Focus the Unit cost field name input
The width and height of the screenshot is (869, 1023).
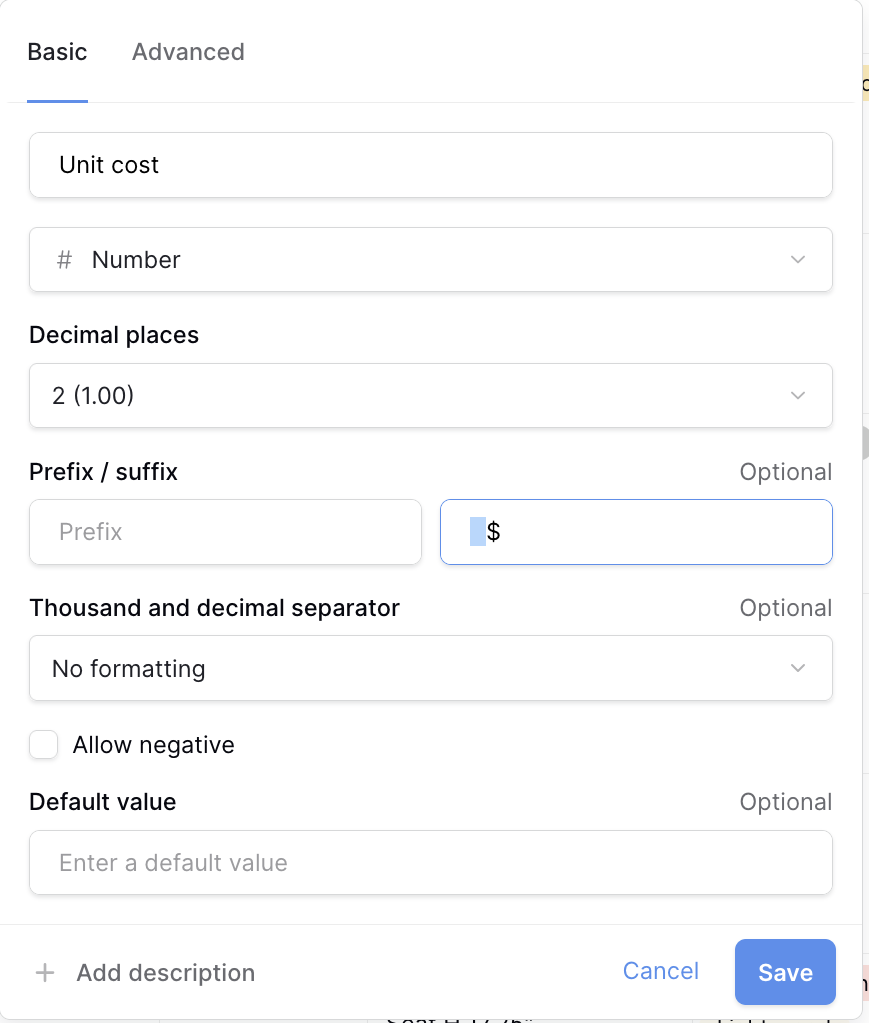(x=430, y=165)
